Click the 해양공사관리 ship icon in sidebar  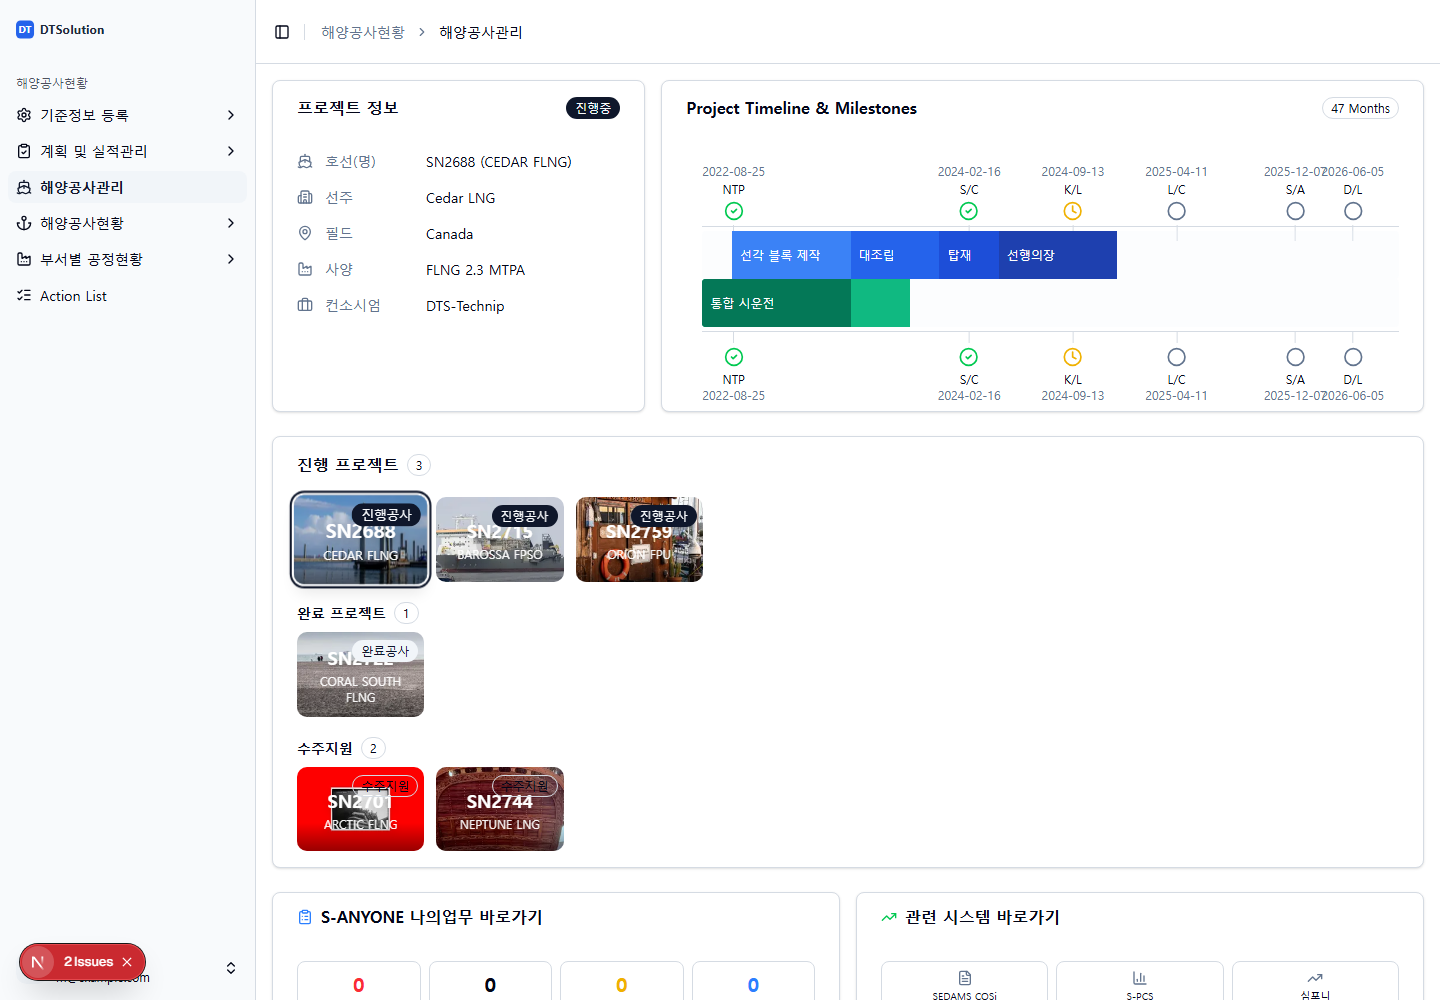24,187
